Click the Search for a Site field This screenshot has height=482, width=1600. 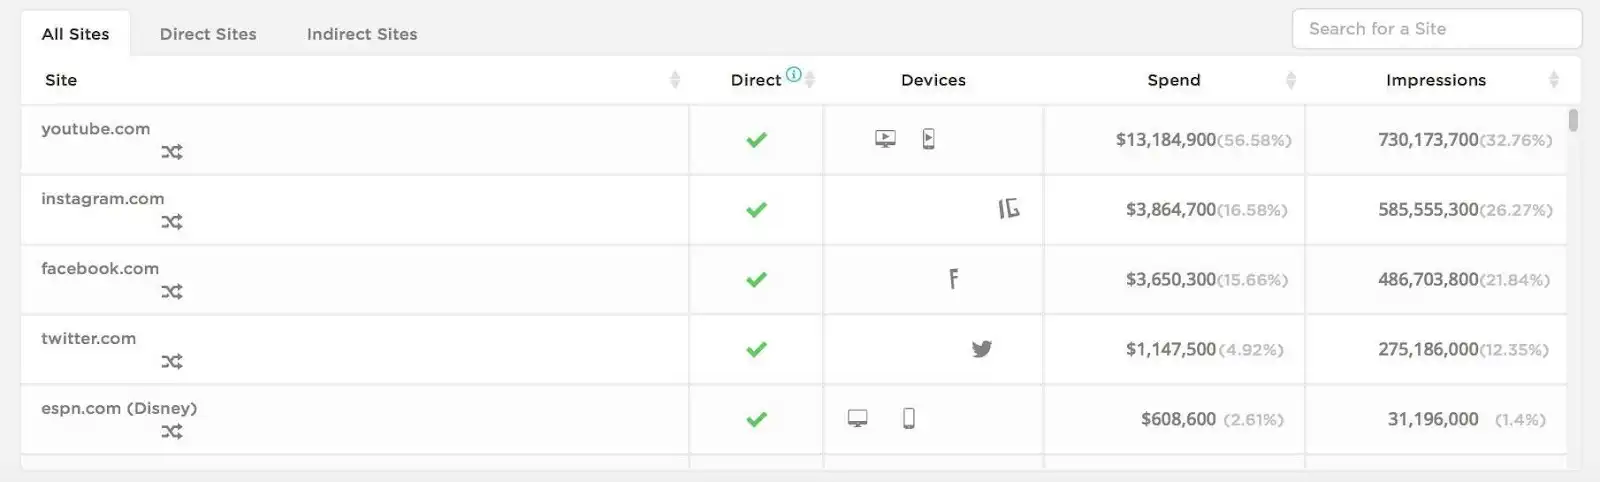1437,29
